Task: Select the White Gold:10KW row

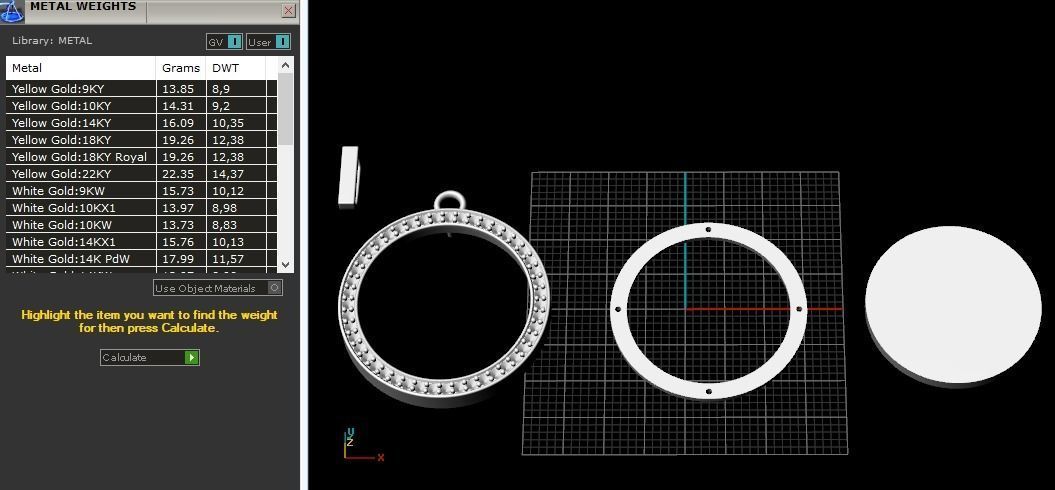Action: (x=141, y=225)
